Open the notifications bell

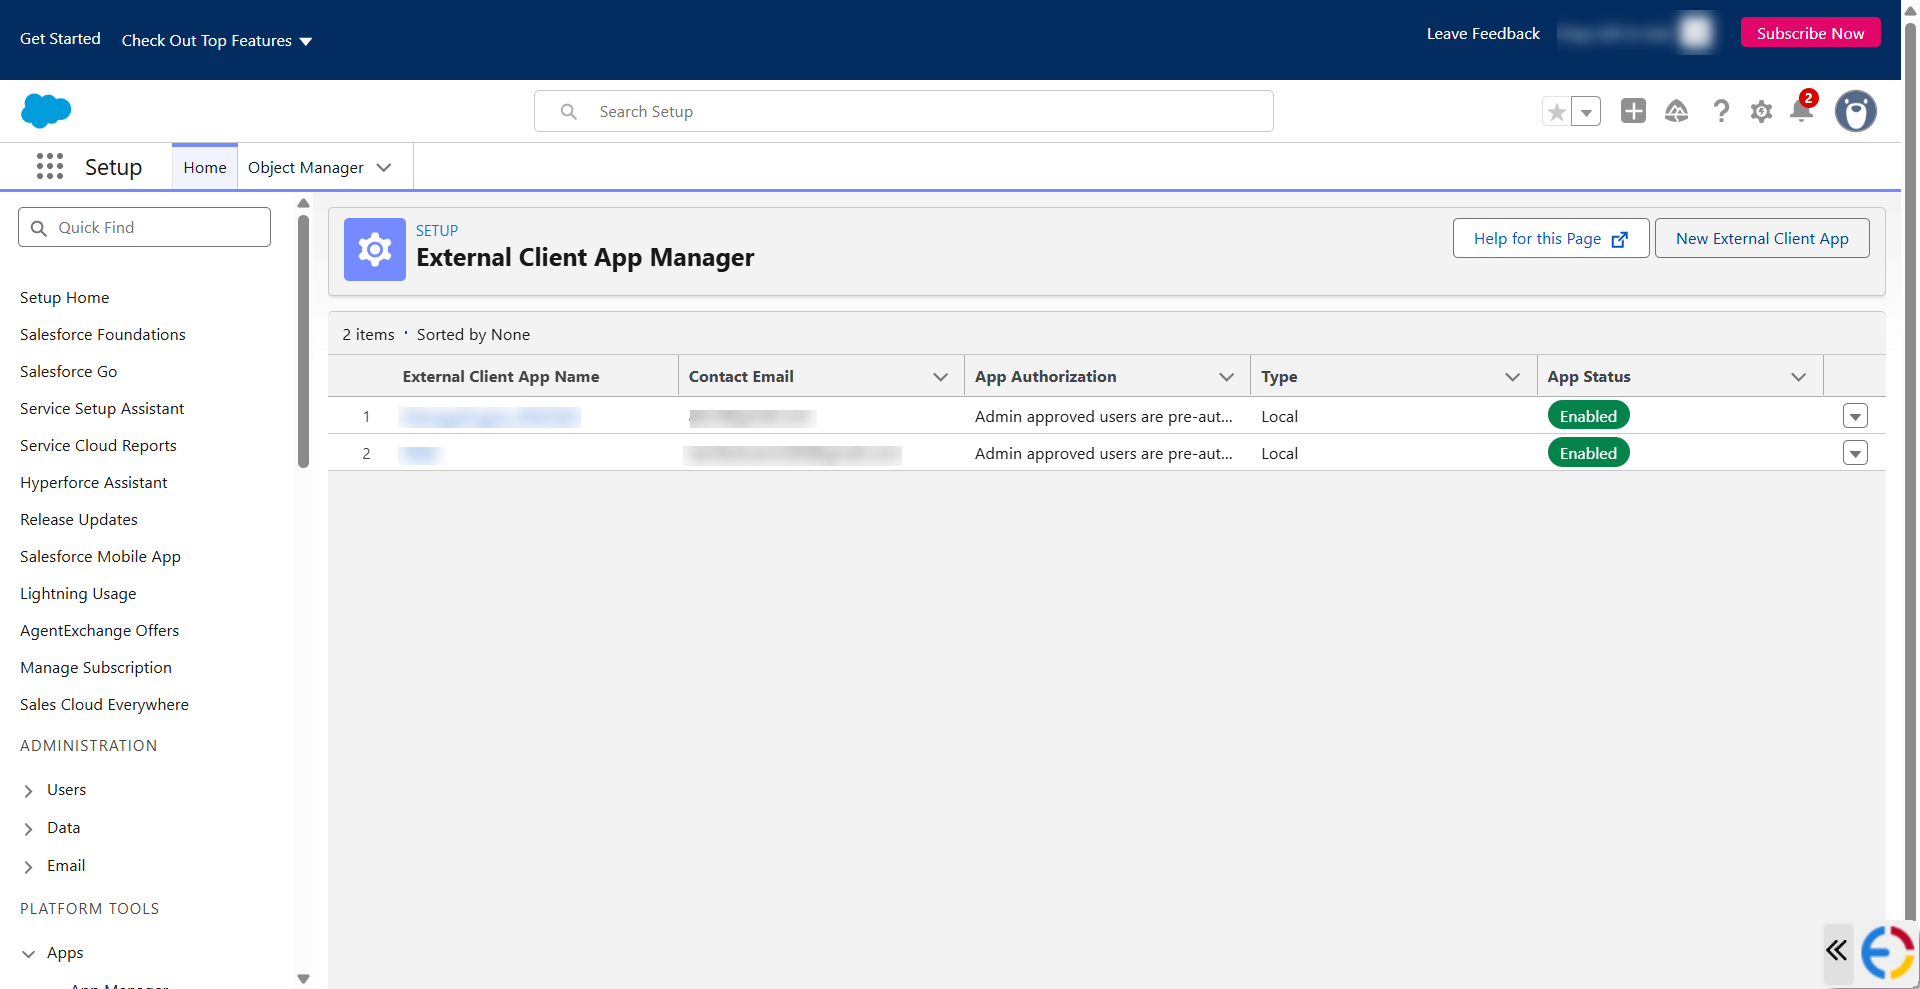[1802, 110]
